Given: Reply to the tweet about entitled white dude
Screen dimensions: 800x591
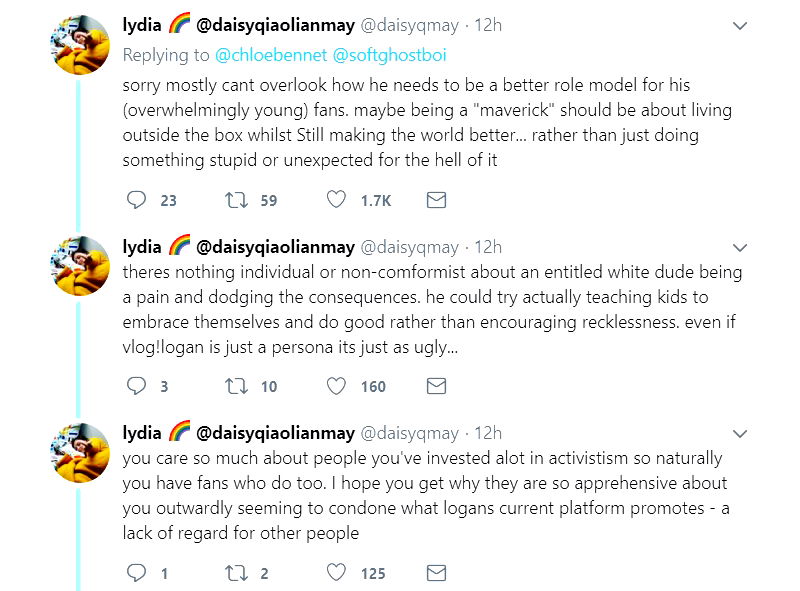Looking at the screenshot, I should pyautogui.click(x=137, y=386).
